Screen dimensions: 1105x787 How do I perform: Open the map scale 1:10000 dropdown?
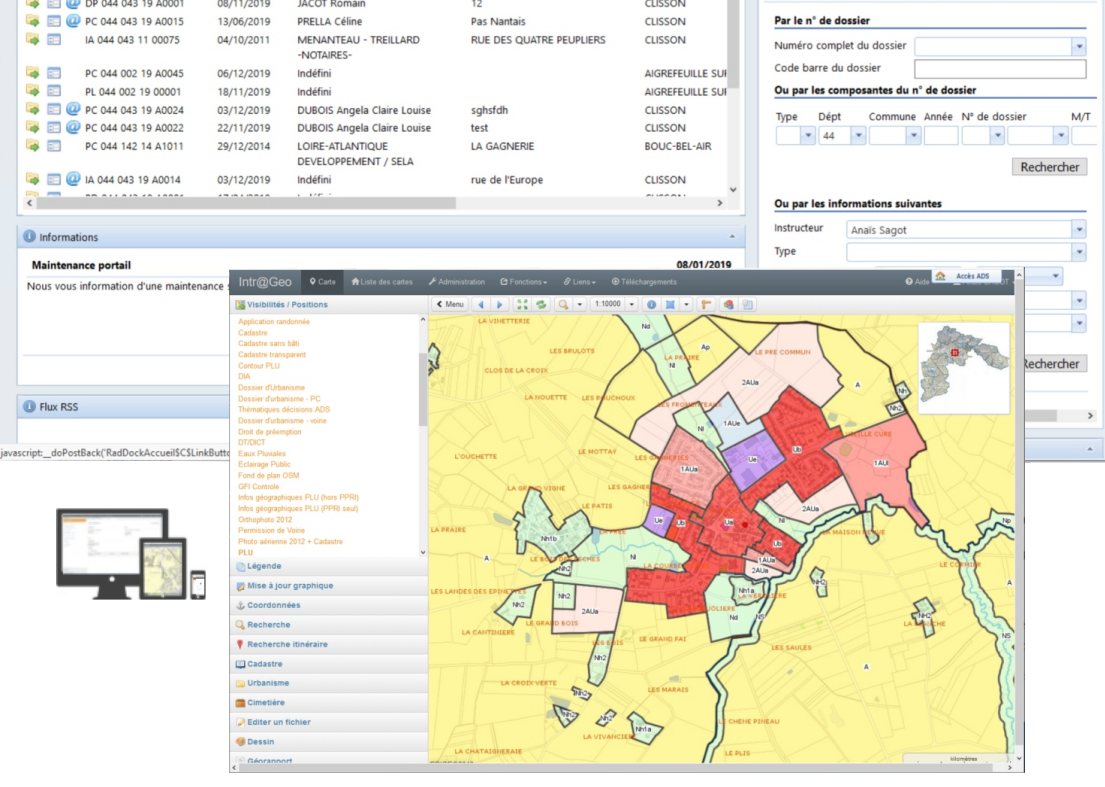coord(632,304)
